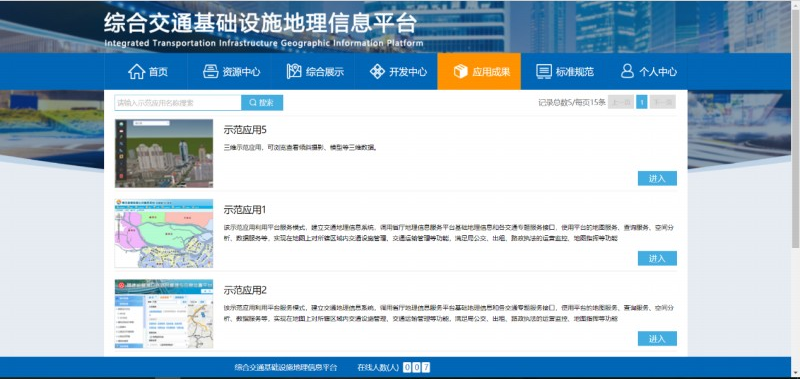Switch to the 开发中心 tab
The height and width of the screenshot is (379, 800).
(x=396, y=71)
